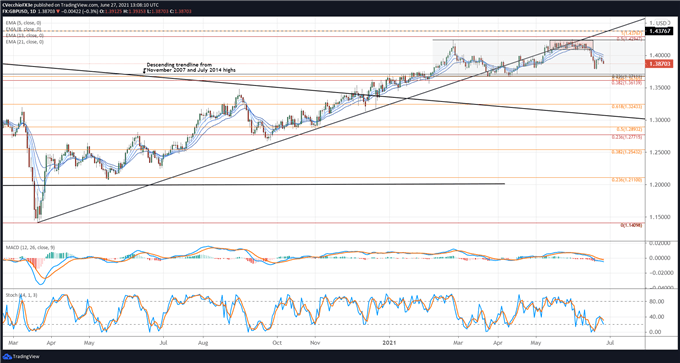The width and height of the screenshot is (680, 363).
Task: Click the 0.618 Fibonacci level label
Action: [x=627, y=106]
